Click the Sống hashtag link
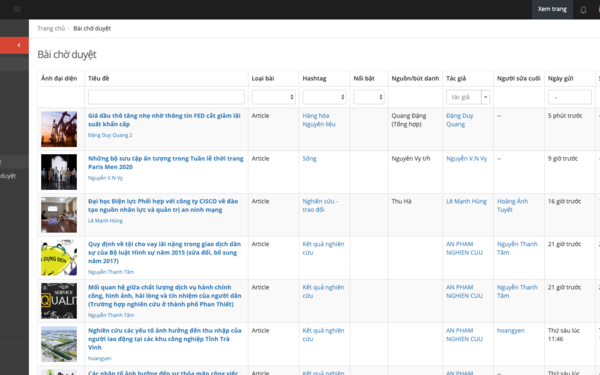Viewport: 600px width, 375px height. (309, 158)
